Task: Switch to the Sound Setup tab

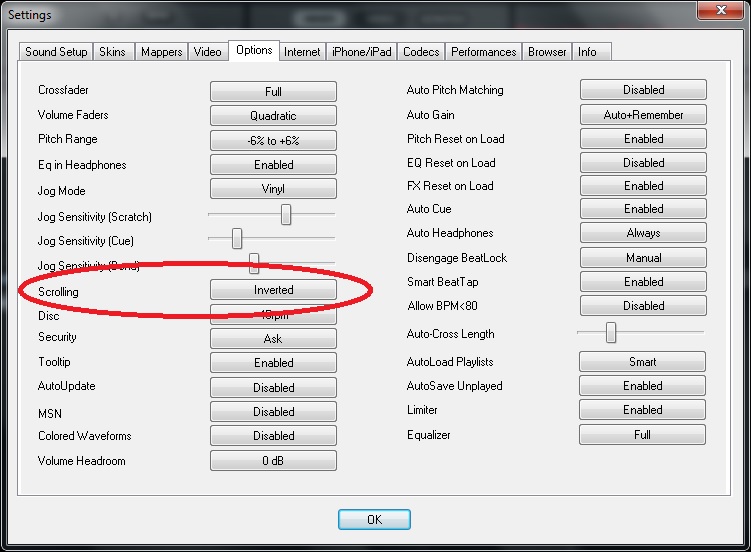Action: [x=56, y=52]
